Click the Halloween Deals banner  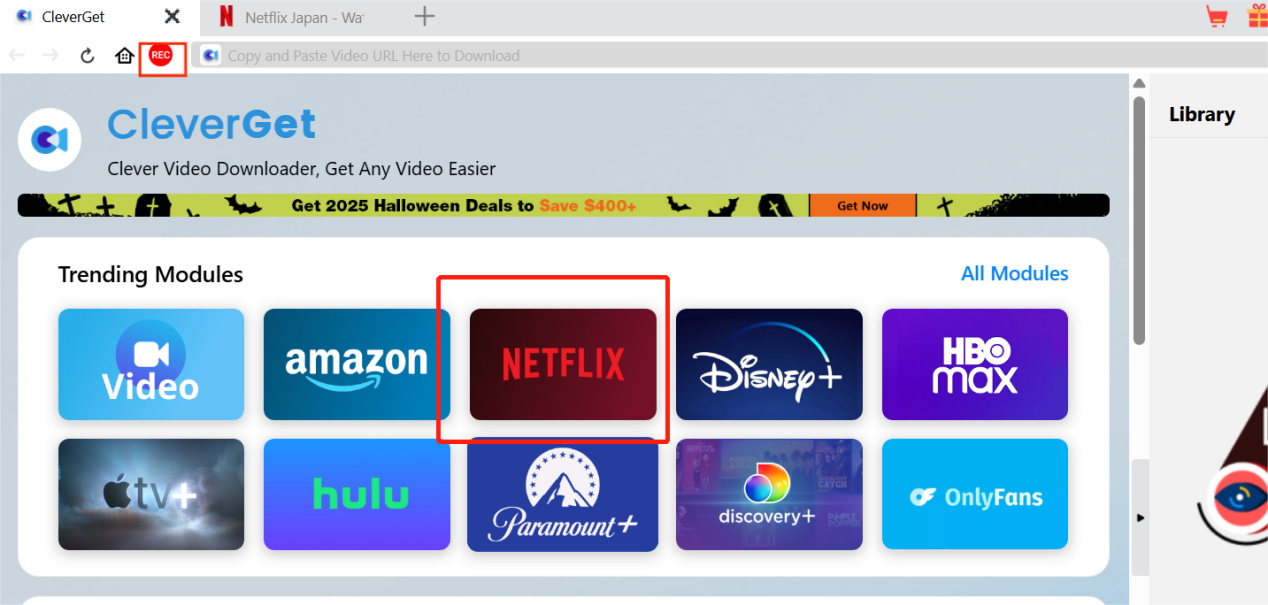563,205
